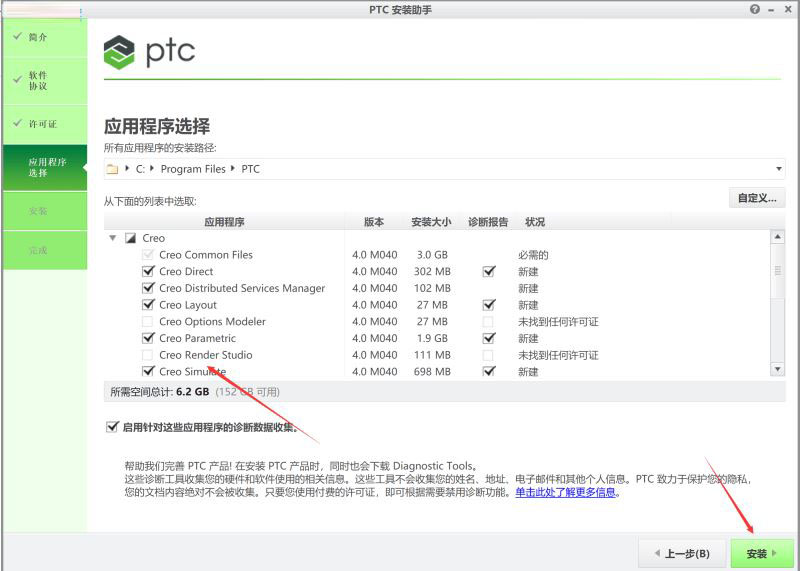This screenshot has width=800, height=571.
Task: Minimize the PTC installer window
Action: click(x=771, y=10)
